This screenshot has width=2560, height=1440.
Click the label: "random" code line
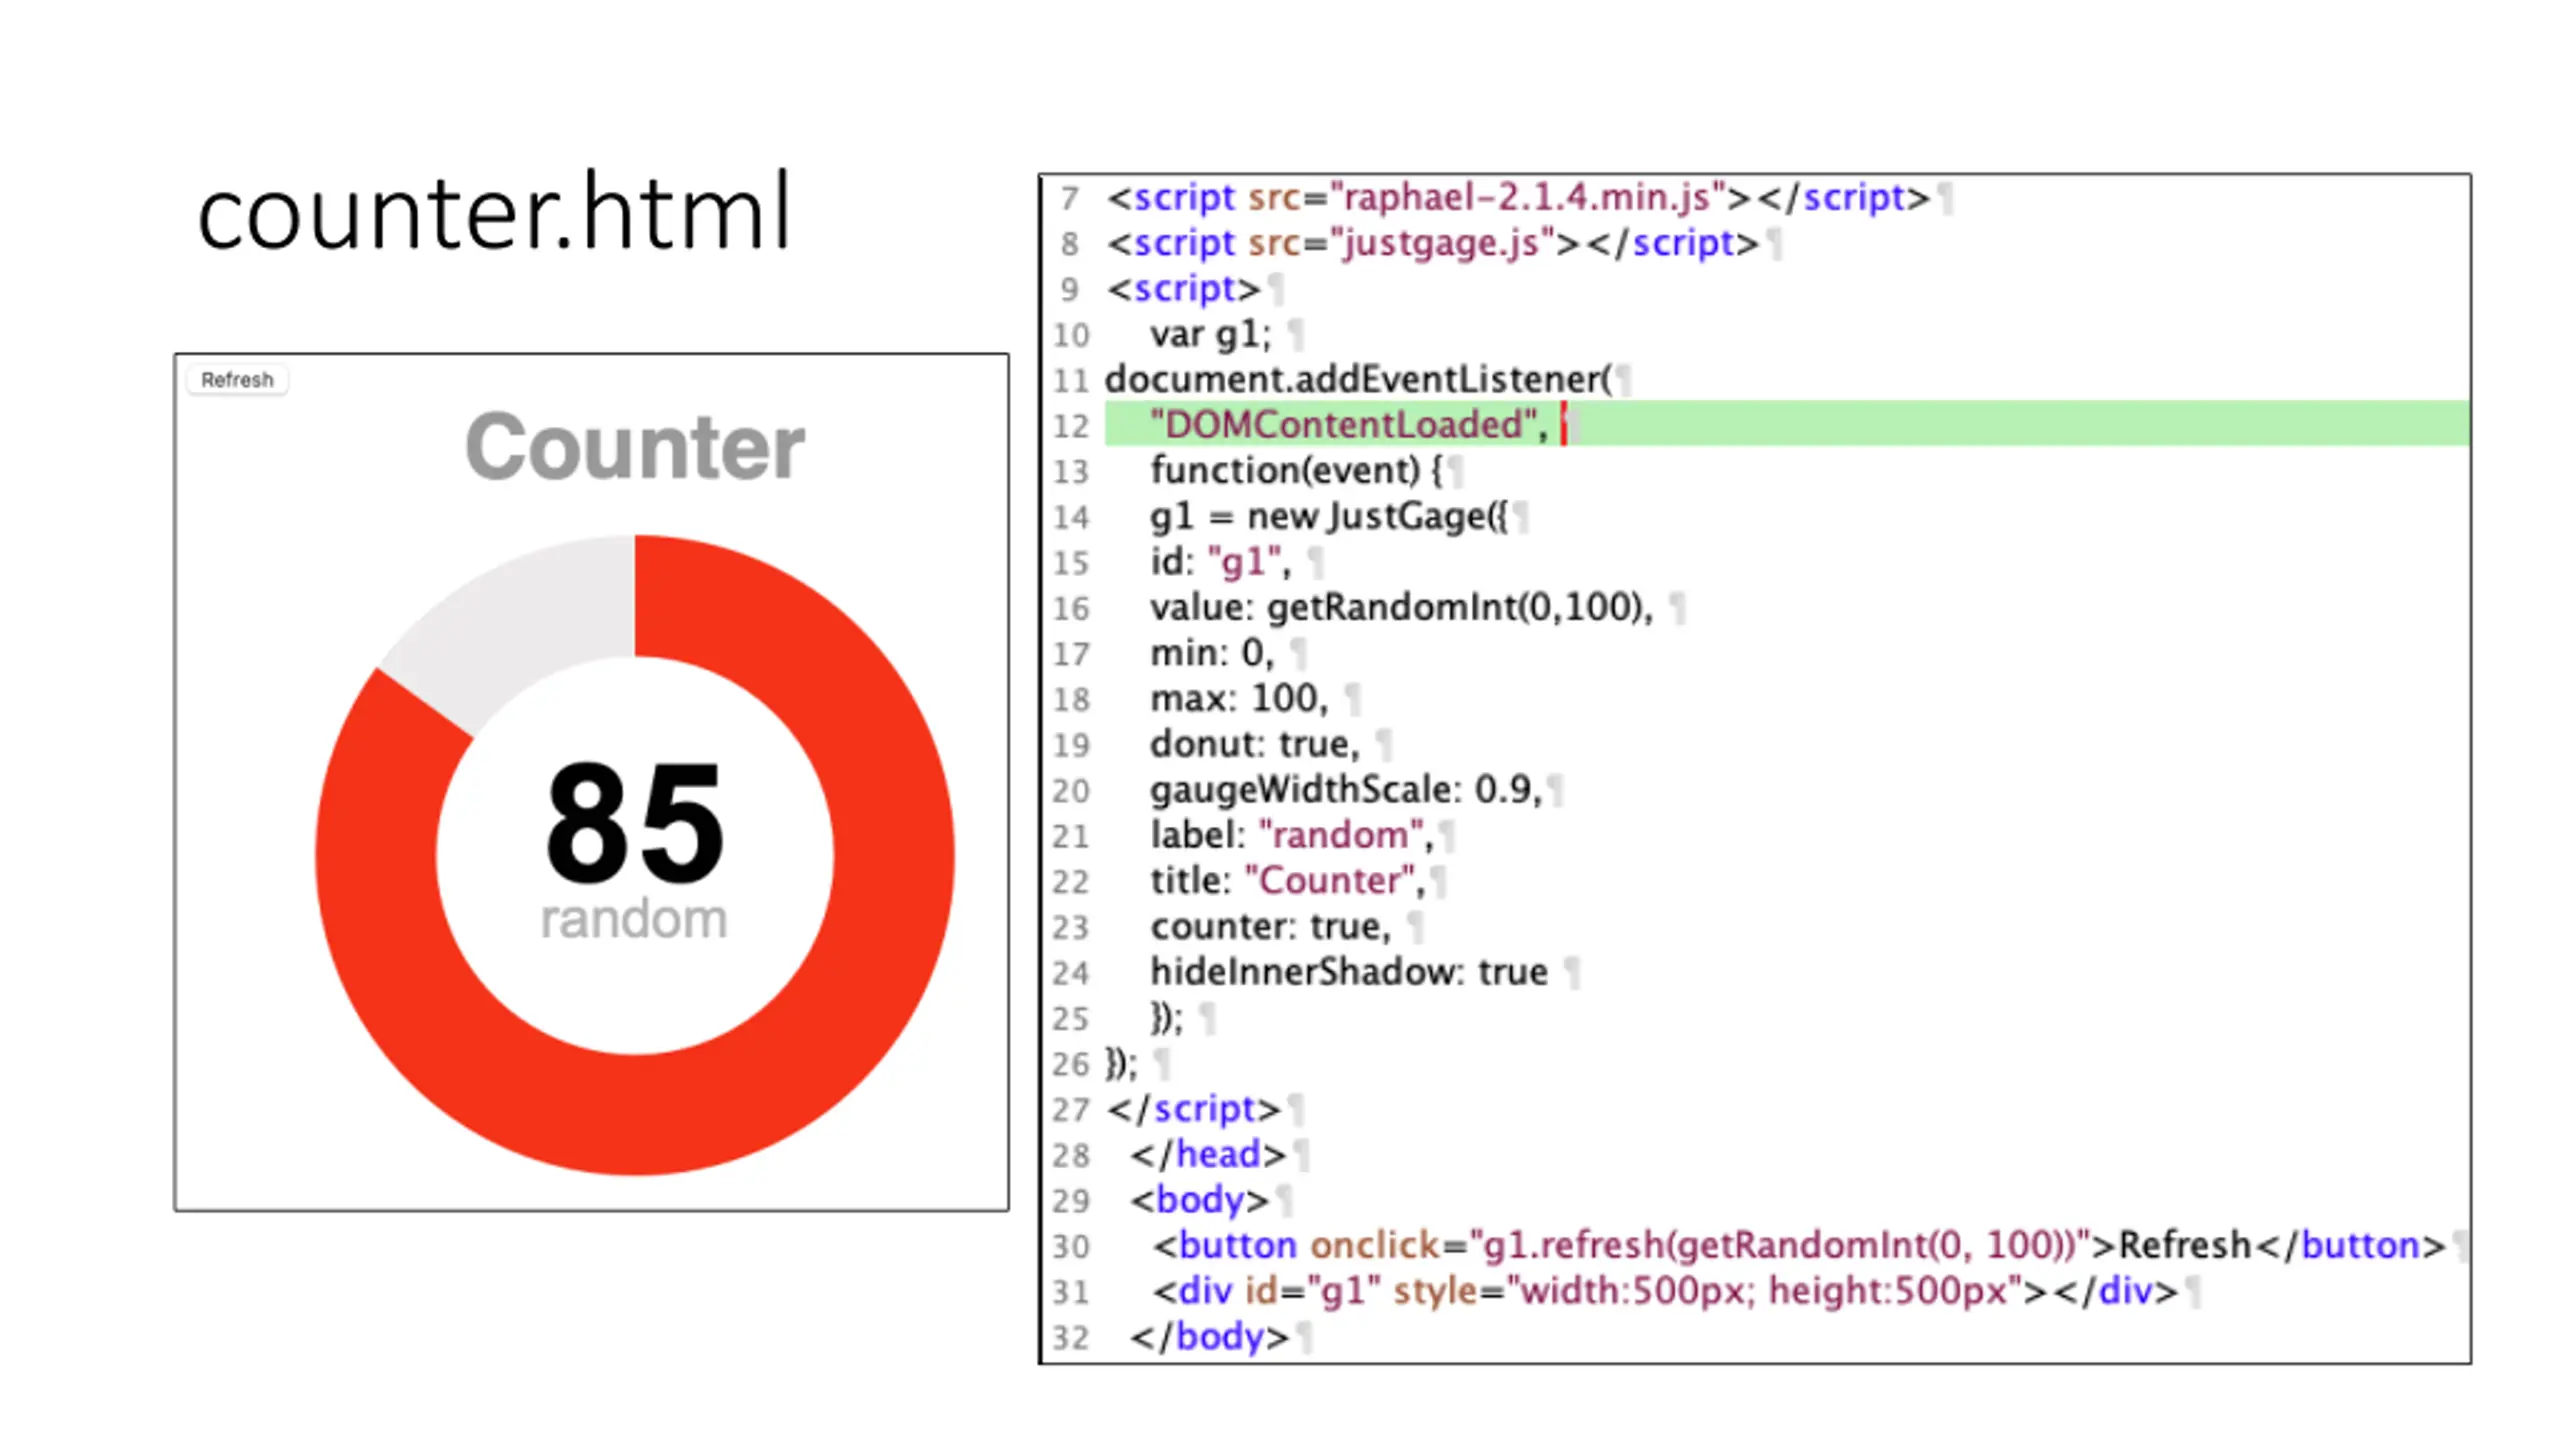click(1291, 835)
